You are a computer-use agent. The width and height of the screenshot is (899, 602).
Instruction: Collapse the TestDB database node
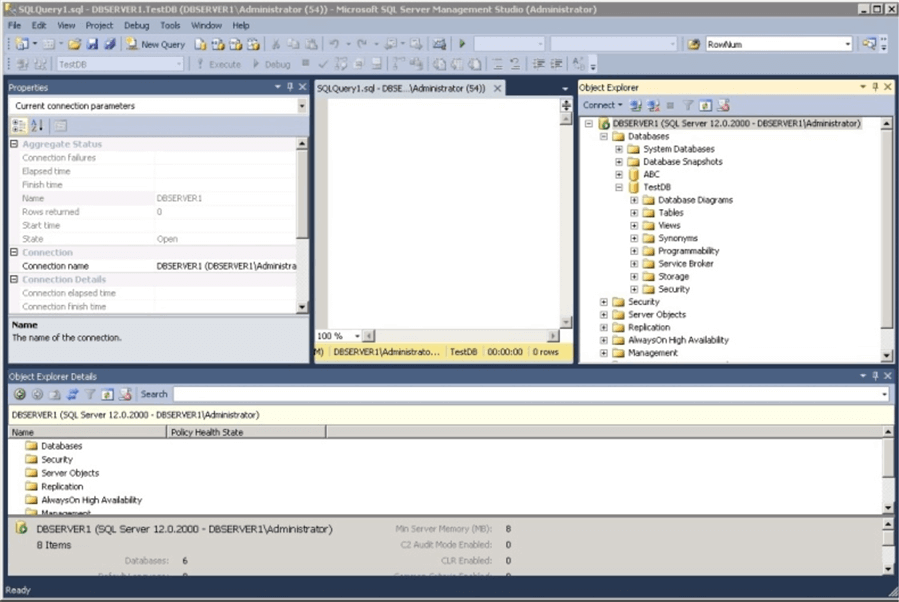(619, 187)
